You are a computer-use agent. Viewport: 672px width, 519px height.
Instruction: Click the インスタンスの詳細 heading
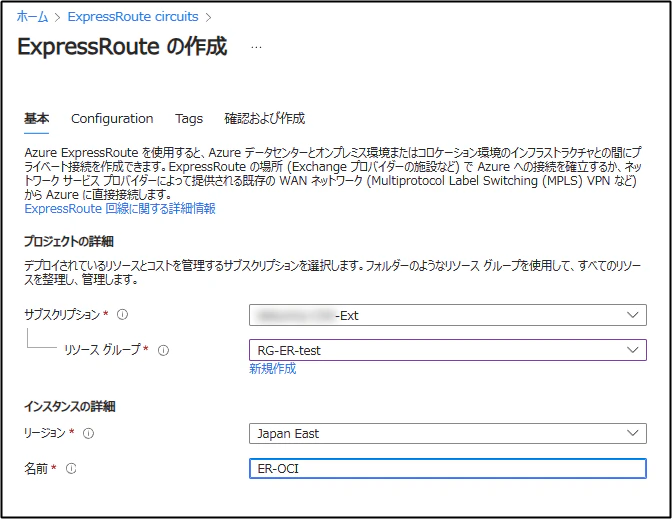(69, 406)
